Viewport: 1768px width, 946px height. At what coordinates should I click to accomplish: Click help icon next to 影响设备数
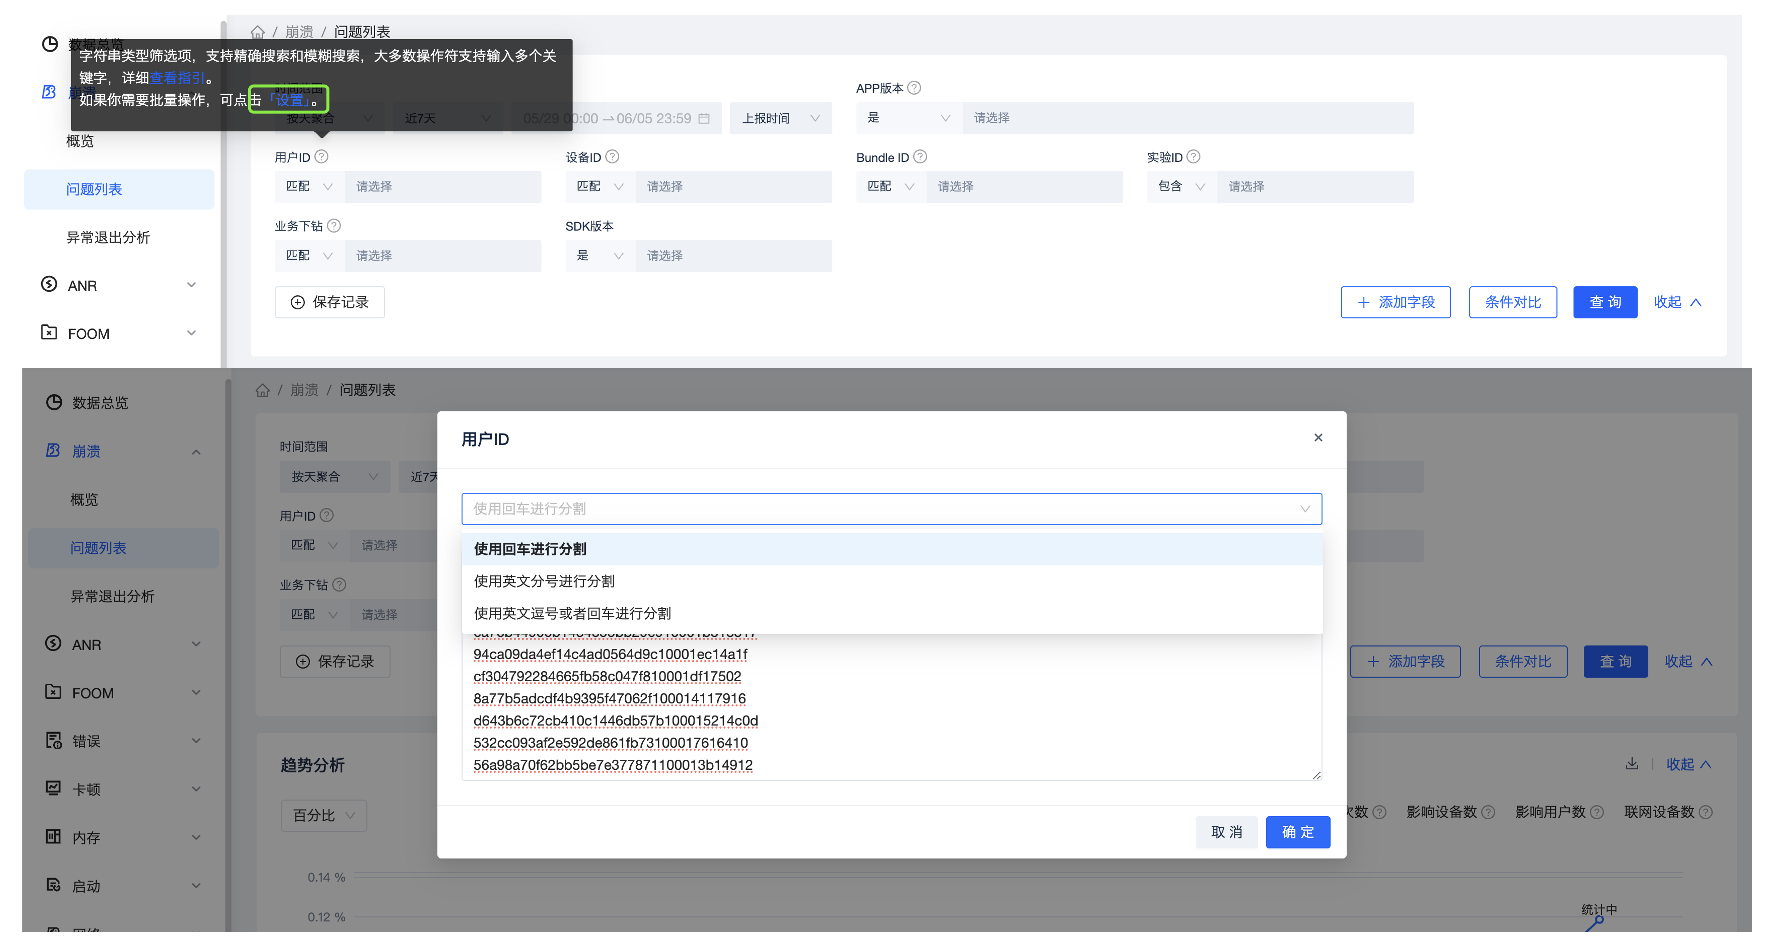tap(1488, 812)
